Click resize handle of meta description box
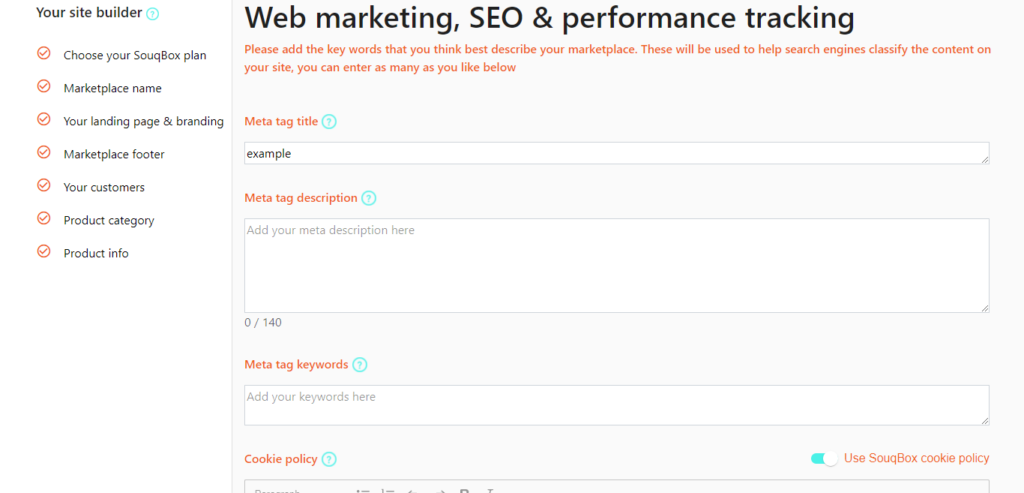This screenshot has height=493, width=1024. (x=984, y=308)
